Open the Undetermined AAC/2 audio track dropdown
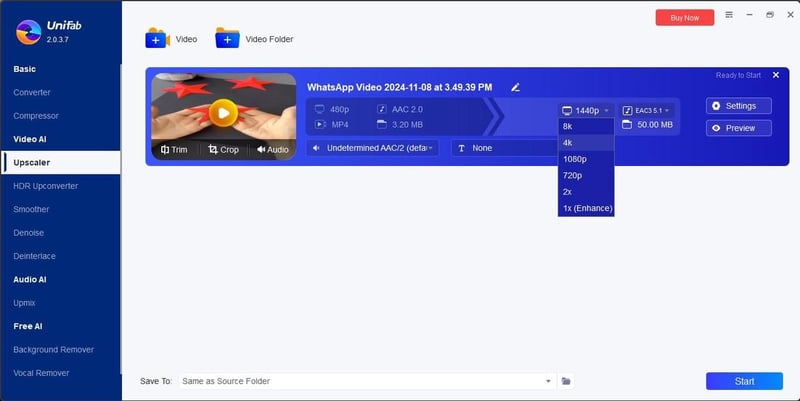800x401 pixels. coord(372,148)
